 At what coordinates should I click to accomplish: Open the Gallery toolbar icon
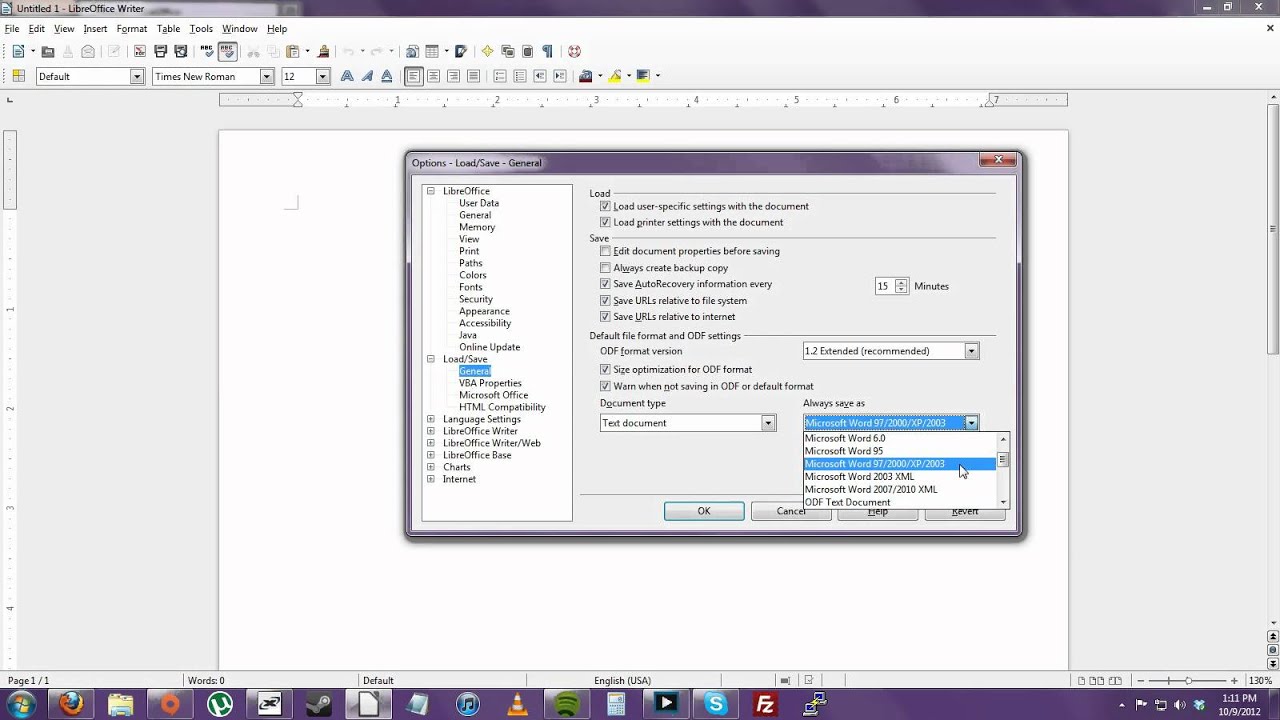507,51
